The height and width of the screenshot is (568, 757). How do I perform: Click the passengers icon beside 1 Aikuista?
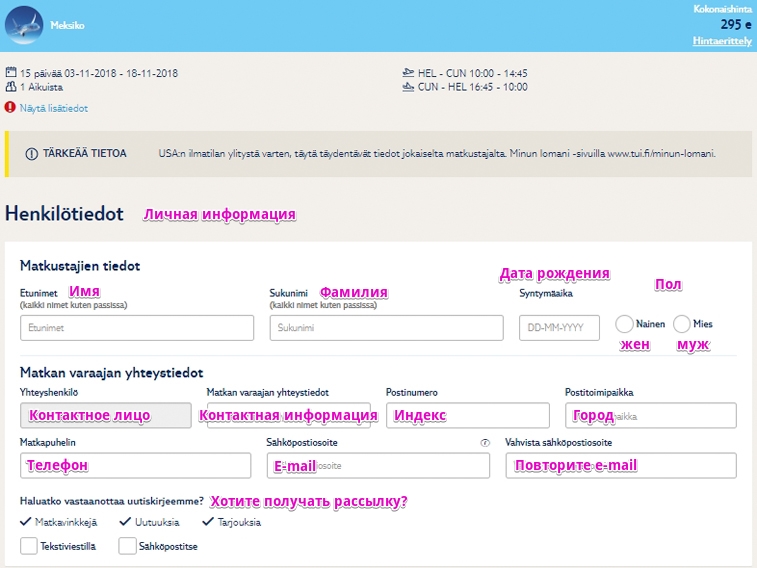(11, 87)
